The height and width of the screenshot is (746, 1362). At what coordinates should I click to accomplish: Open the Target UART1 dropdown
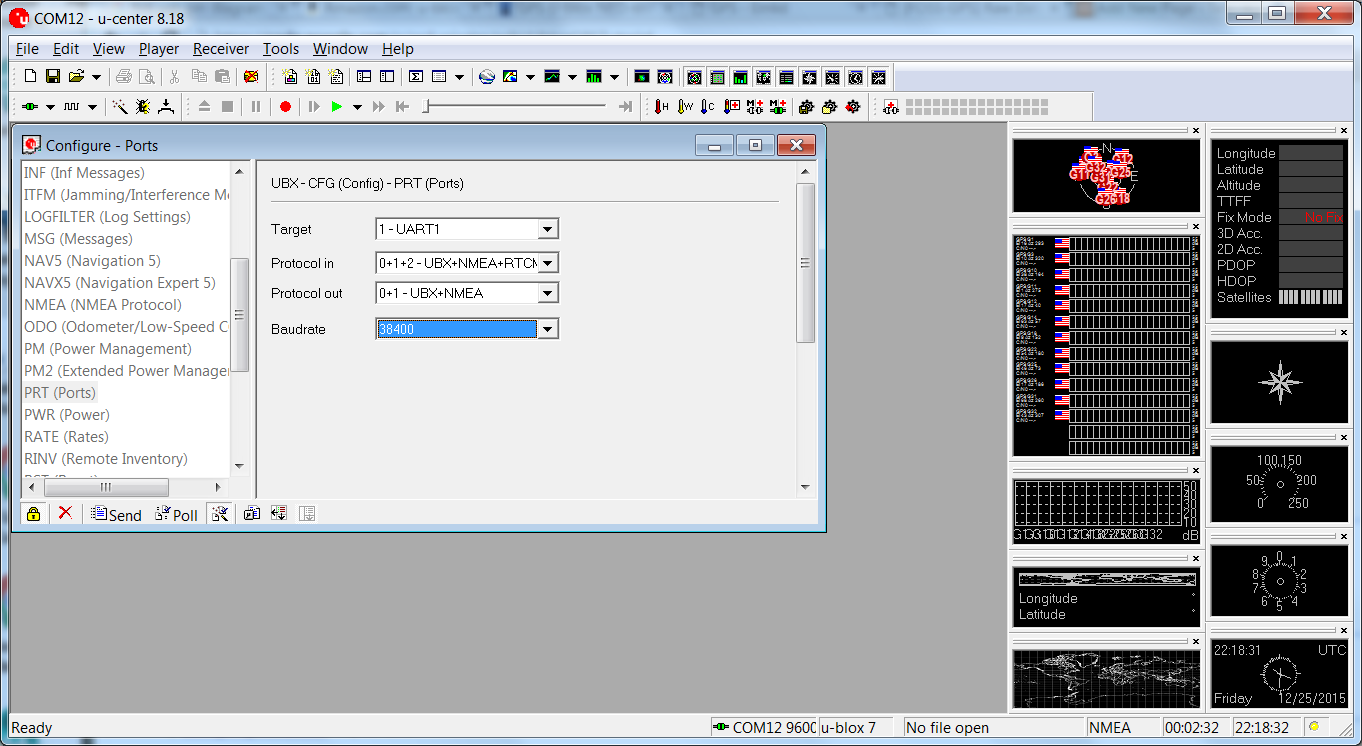[547, 229]
